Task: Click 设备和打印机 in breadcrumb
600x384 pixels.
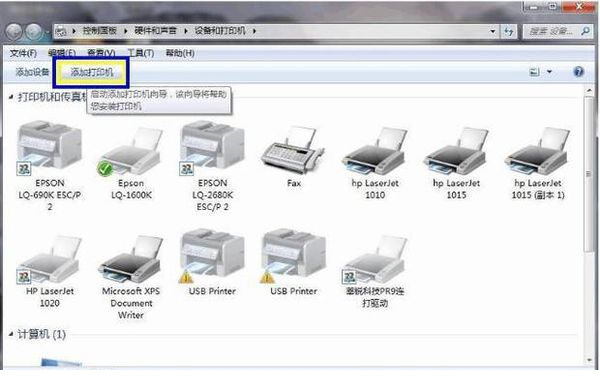Action: click(220, 31)
